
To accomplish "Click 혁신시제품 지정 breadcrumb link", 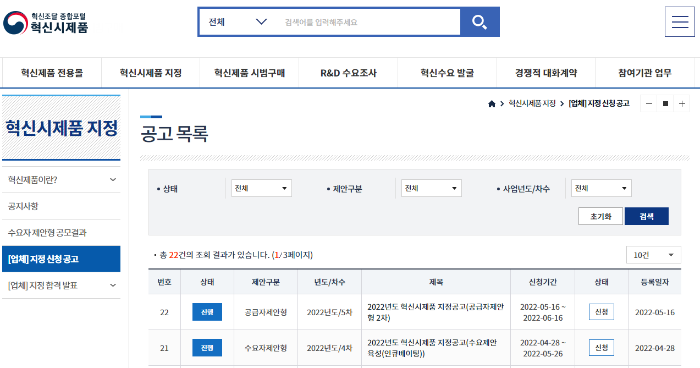I will 532,104.
